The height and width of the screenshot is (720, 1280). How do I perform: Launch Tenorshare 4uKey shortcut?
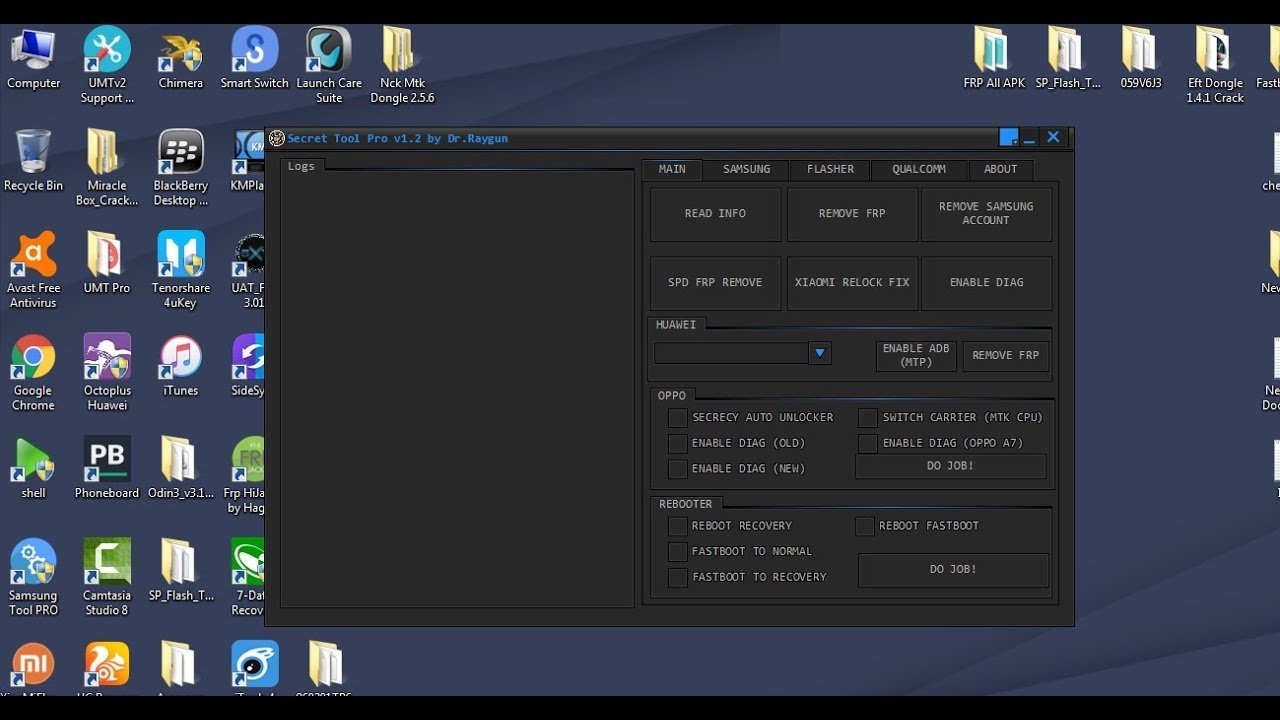[x=181, y=270]
